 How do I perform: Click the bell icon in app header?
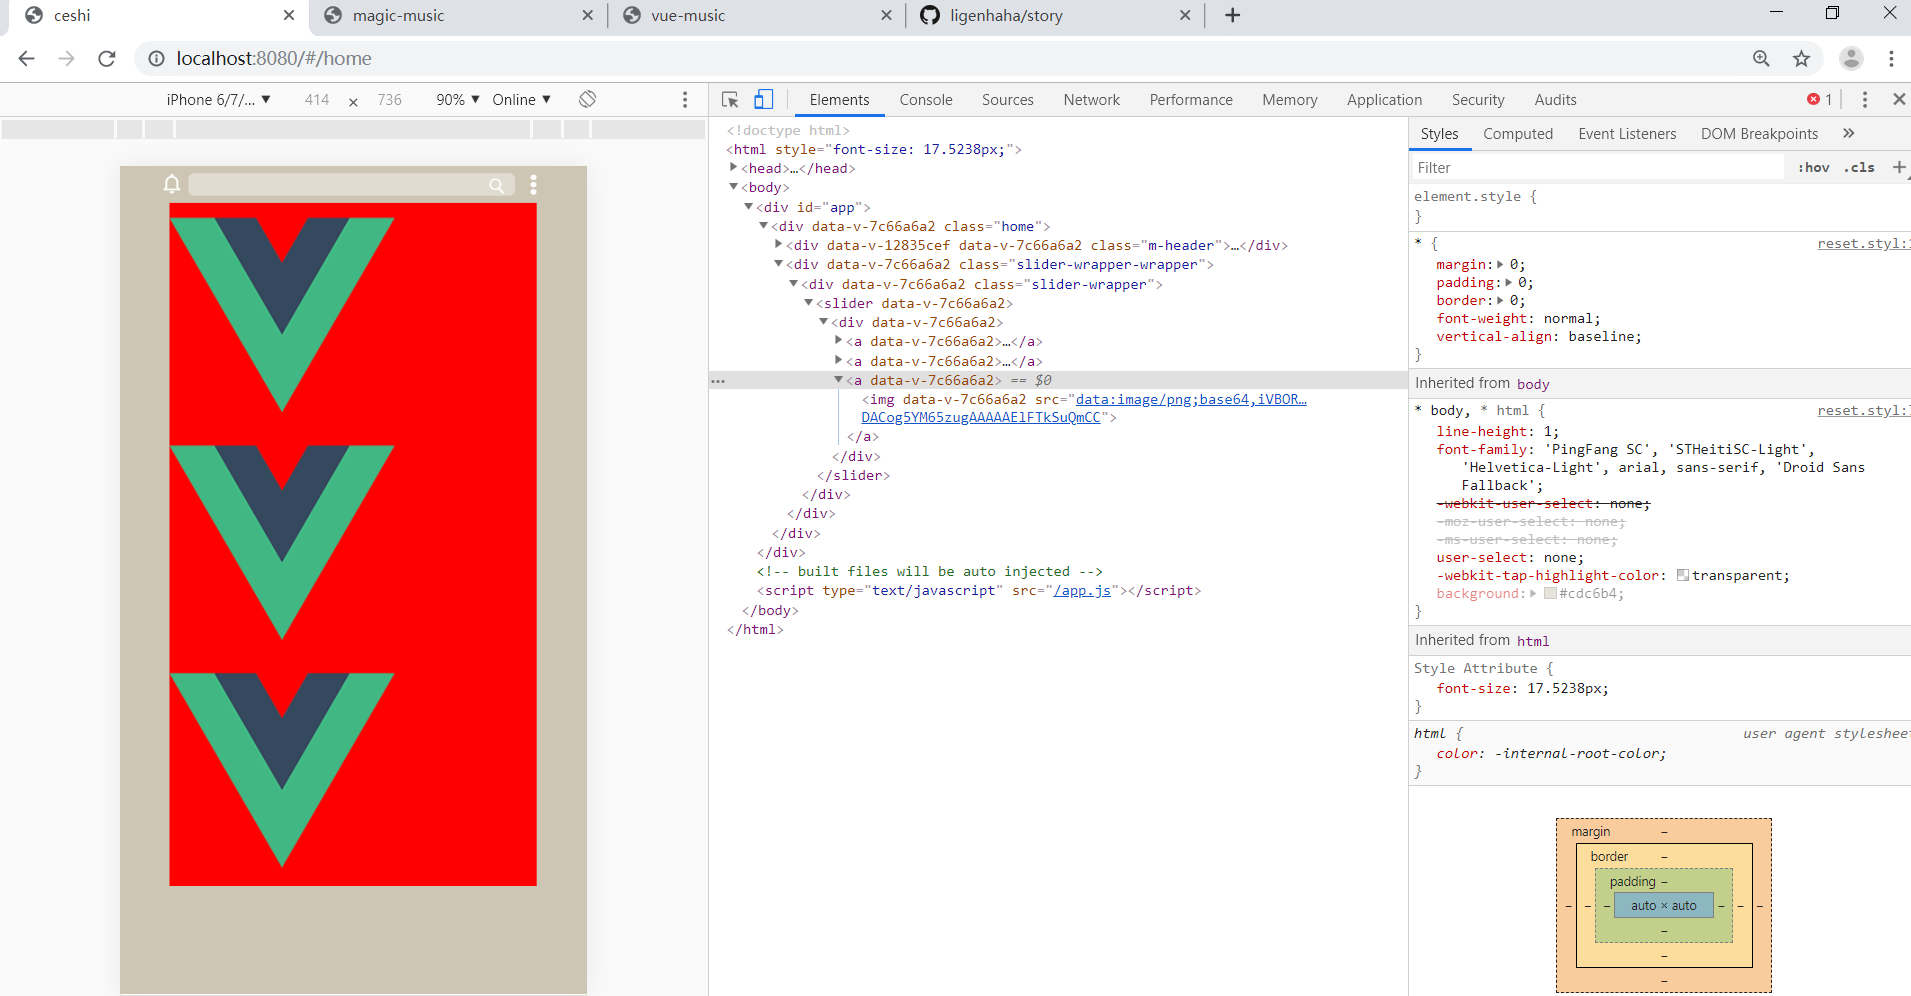[x=172, y=184]
